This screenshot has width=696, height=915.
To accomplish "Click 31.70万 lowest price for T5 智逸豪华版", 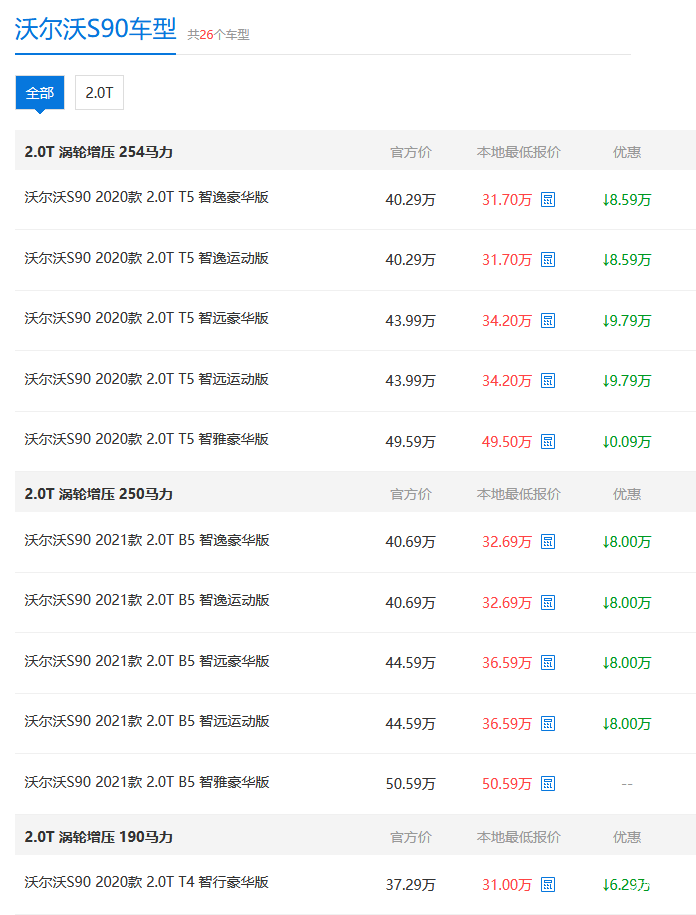I will (x=506, y=200).
